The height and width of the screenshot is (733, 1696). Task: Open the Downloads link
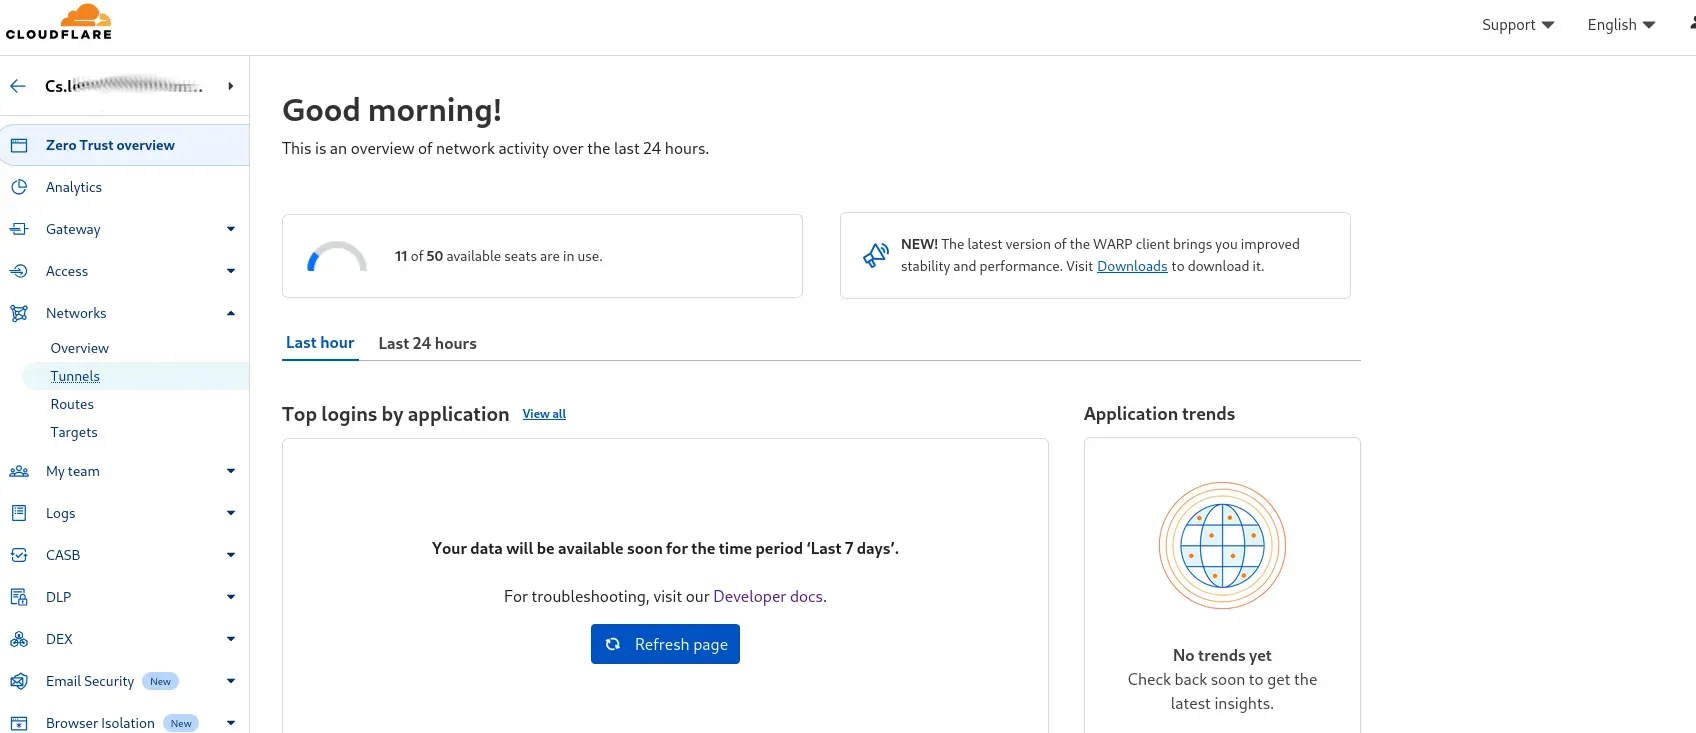(1132, 266)
